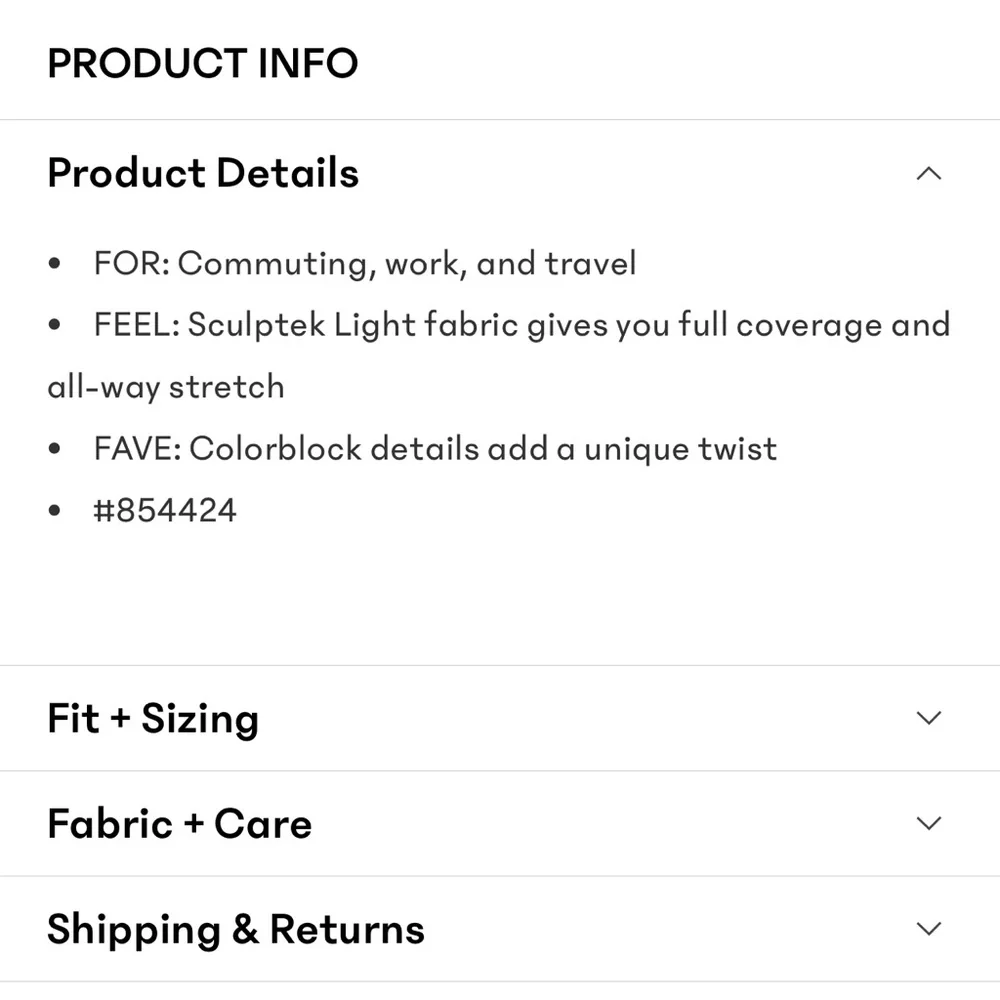
Task: Click the Product Details section title
Action: (203, 173)
